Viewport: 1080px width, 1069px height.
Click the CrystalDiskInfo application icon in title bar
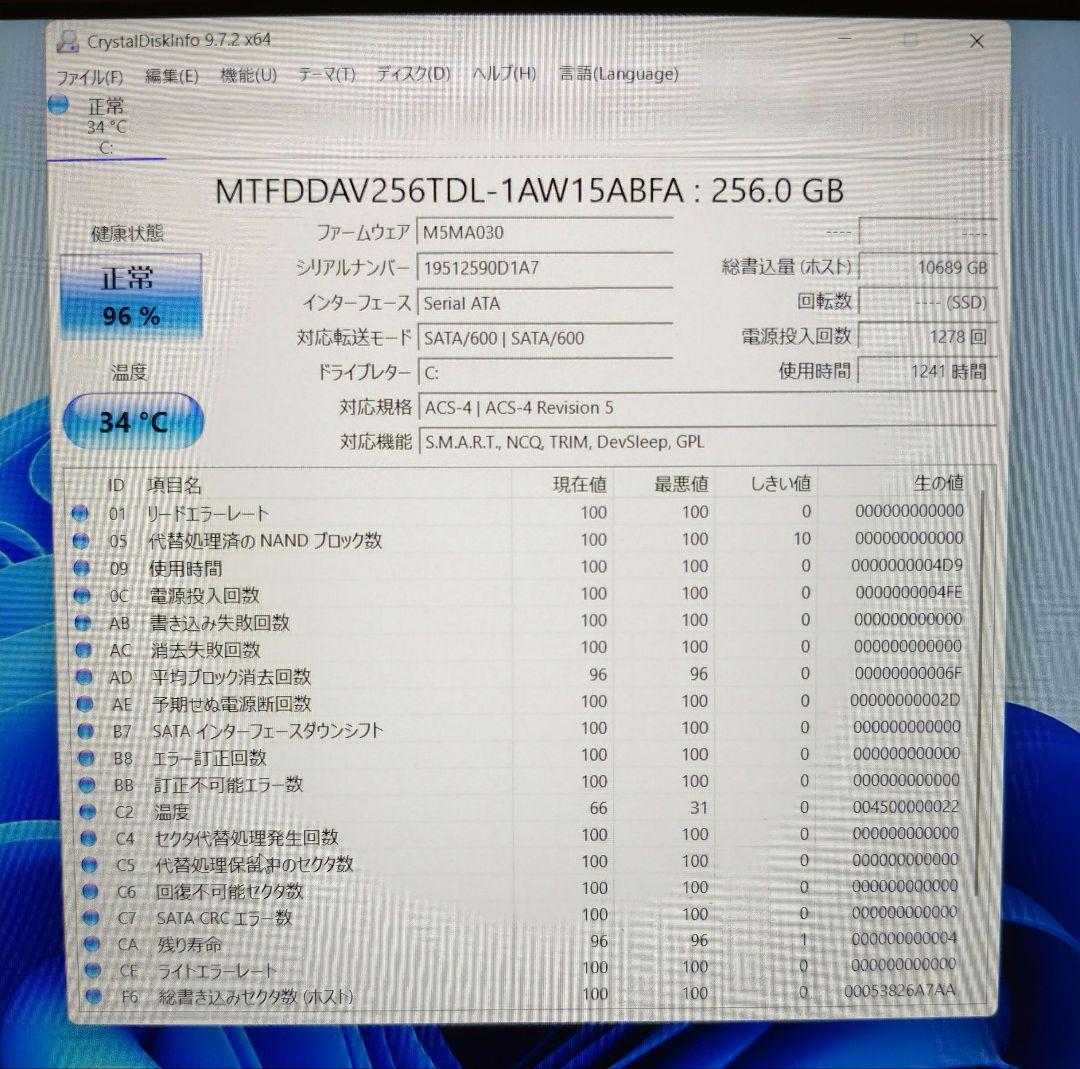68,40
